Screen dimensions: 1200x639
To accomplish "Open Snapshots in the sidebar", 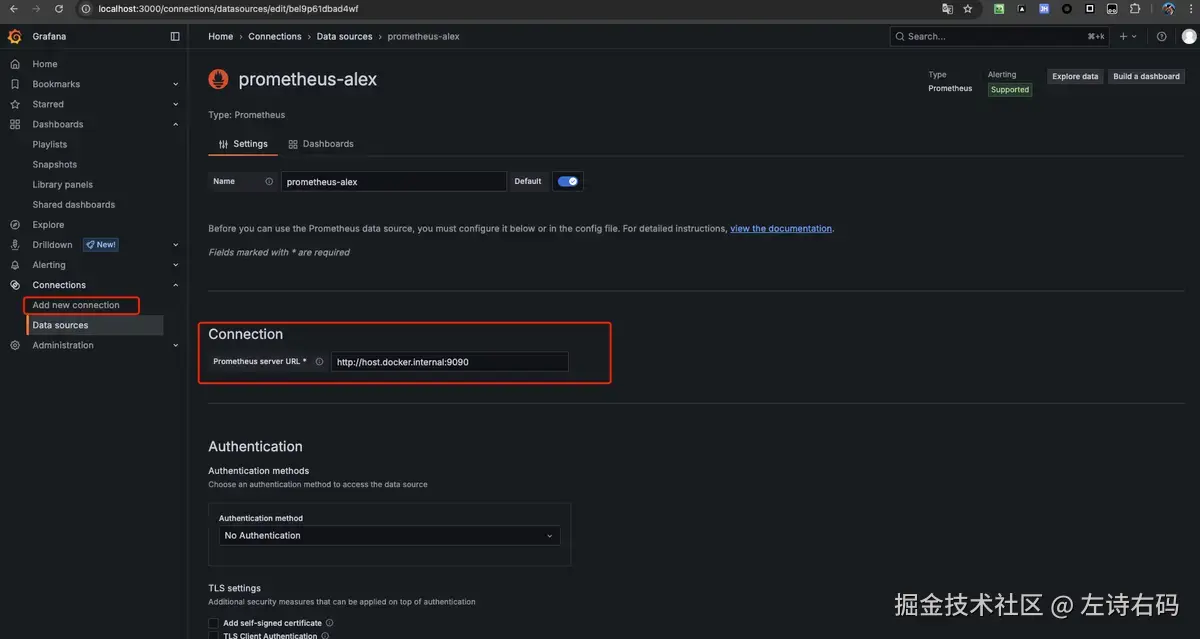I will (x=54, y=164).
